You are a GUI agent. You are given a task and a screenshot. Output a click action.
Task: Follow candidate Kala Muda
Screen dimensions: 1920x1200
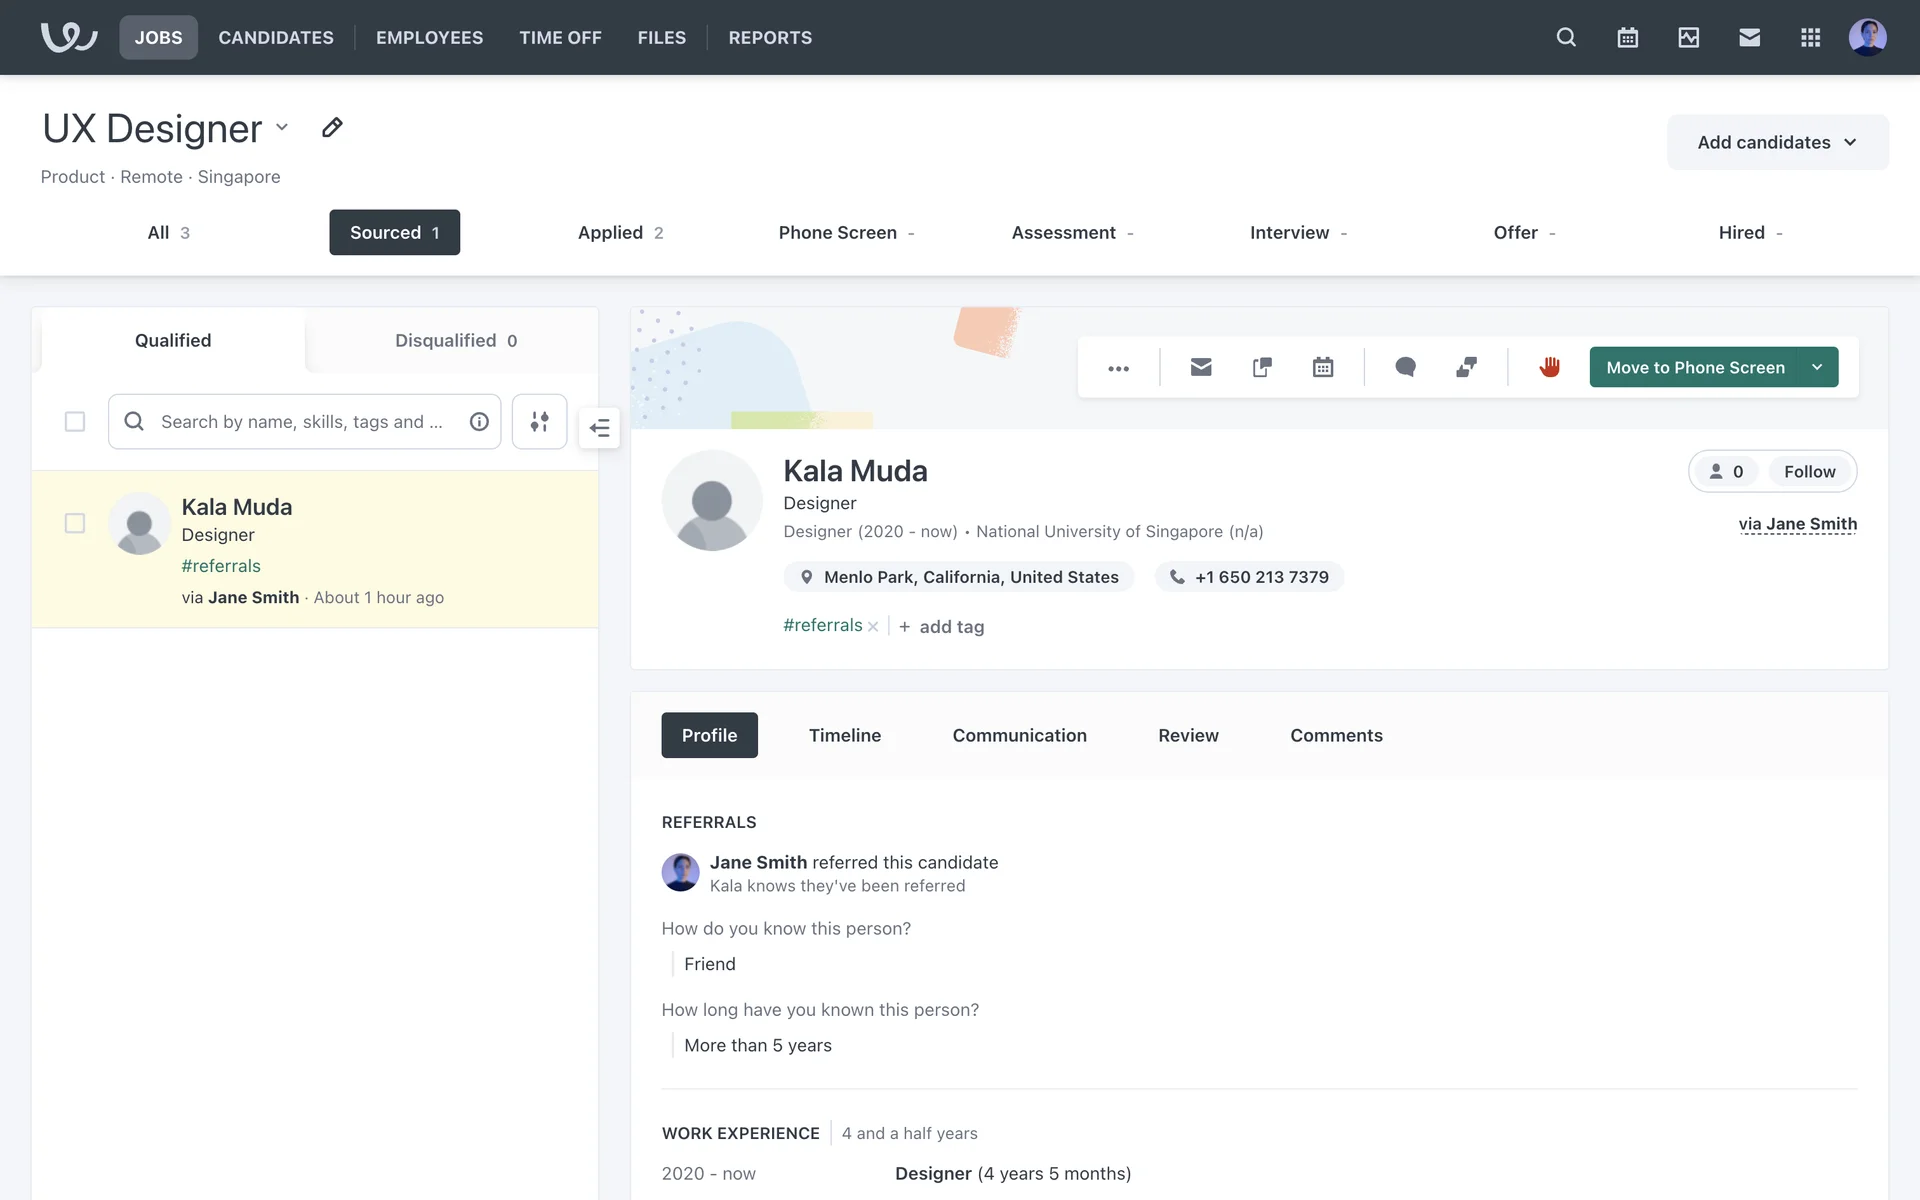pyautogui.click(x=1809, y=471)
